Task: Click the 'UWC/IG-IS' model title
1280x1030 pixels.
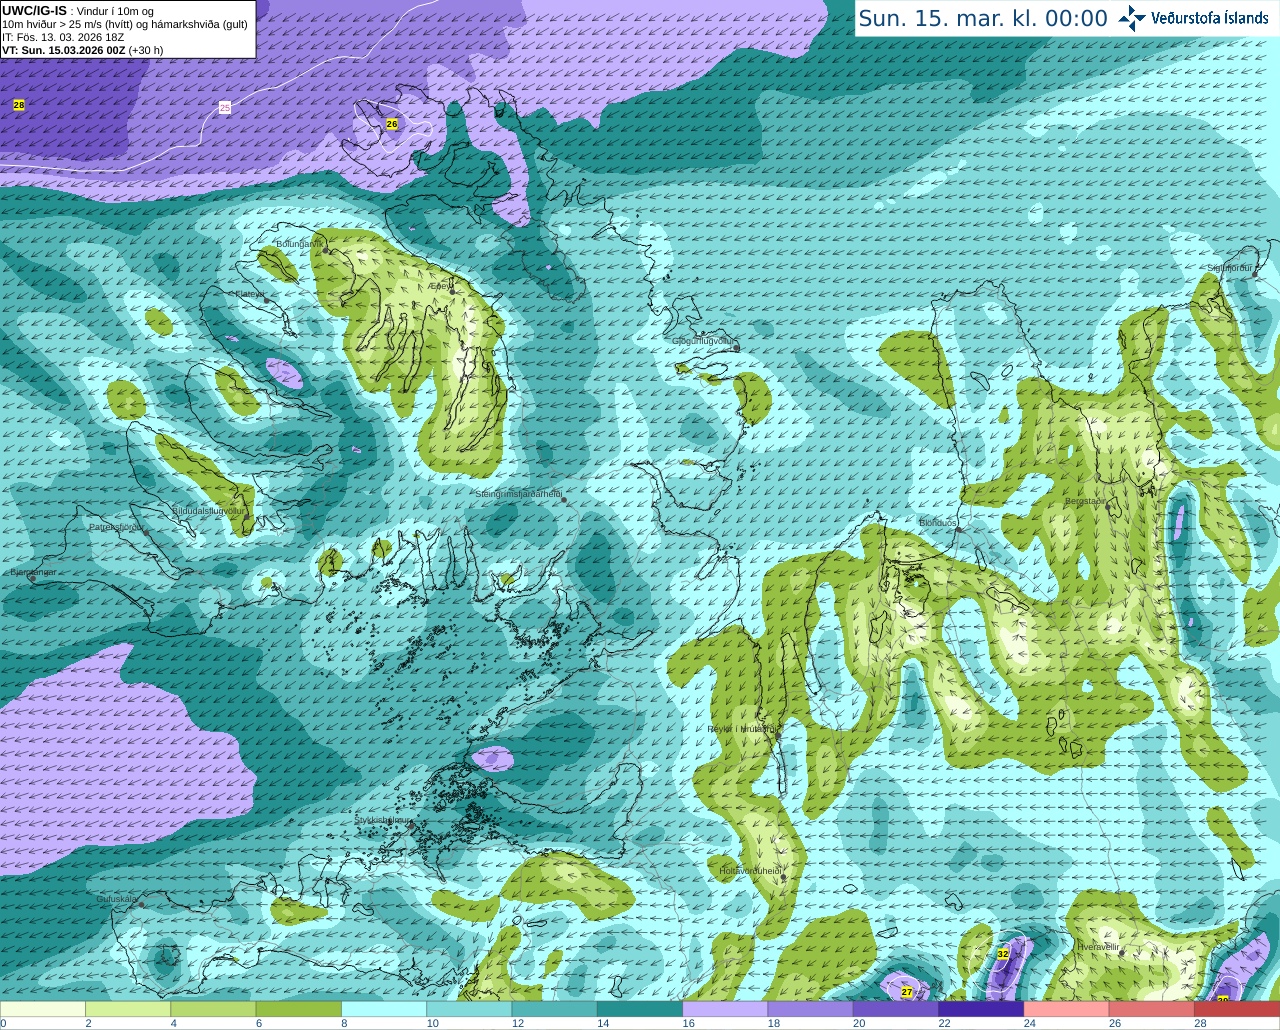Action: (x=34, y=11)
